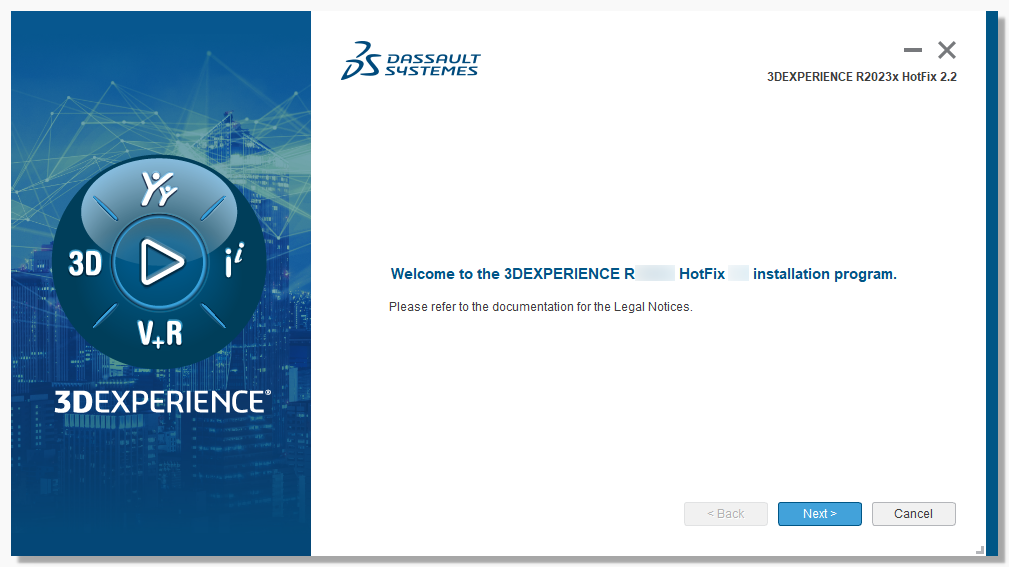Click the compass information 'i' quadrant
1009x567 pixels.
(x=232, y=263)
